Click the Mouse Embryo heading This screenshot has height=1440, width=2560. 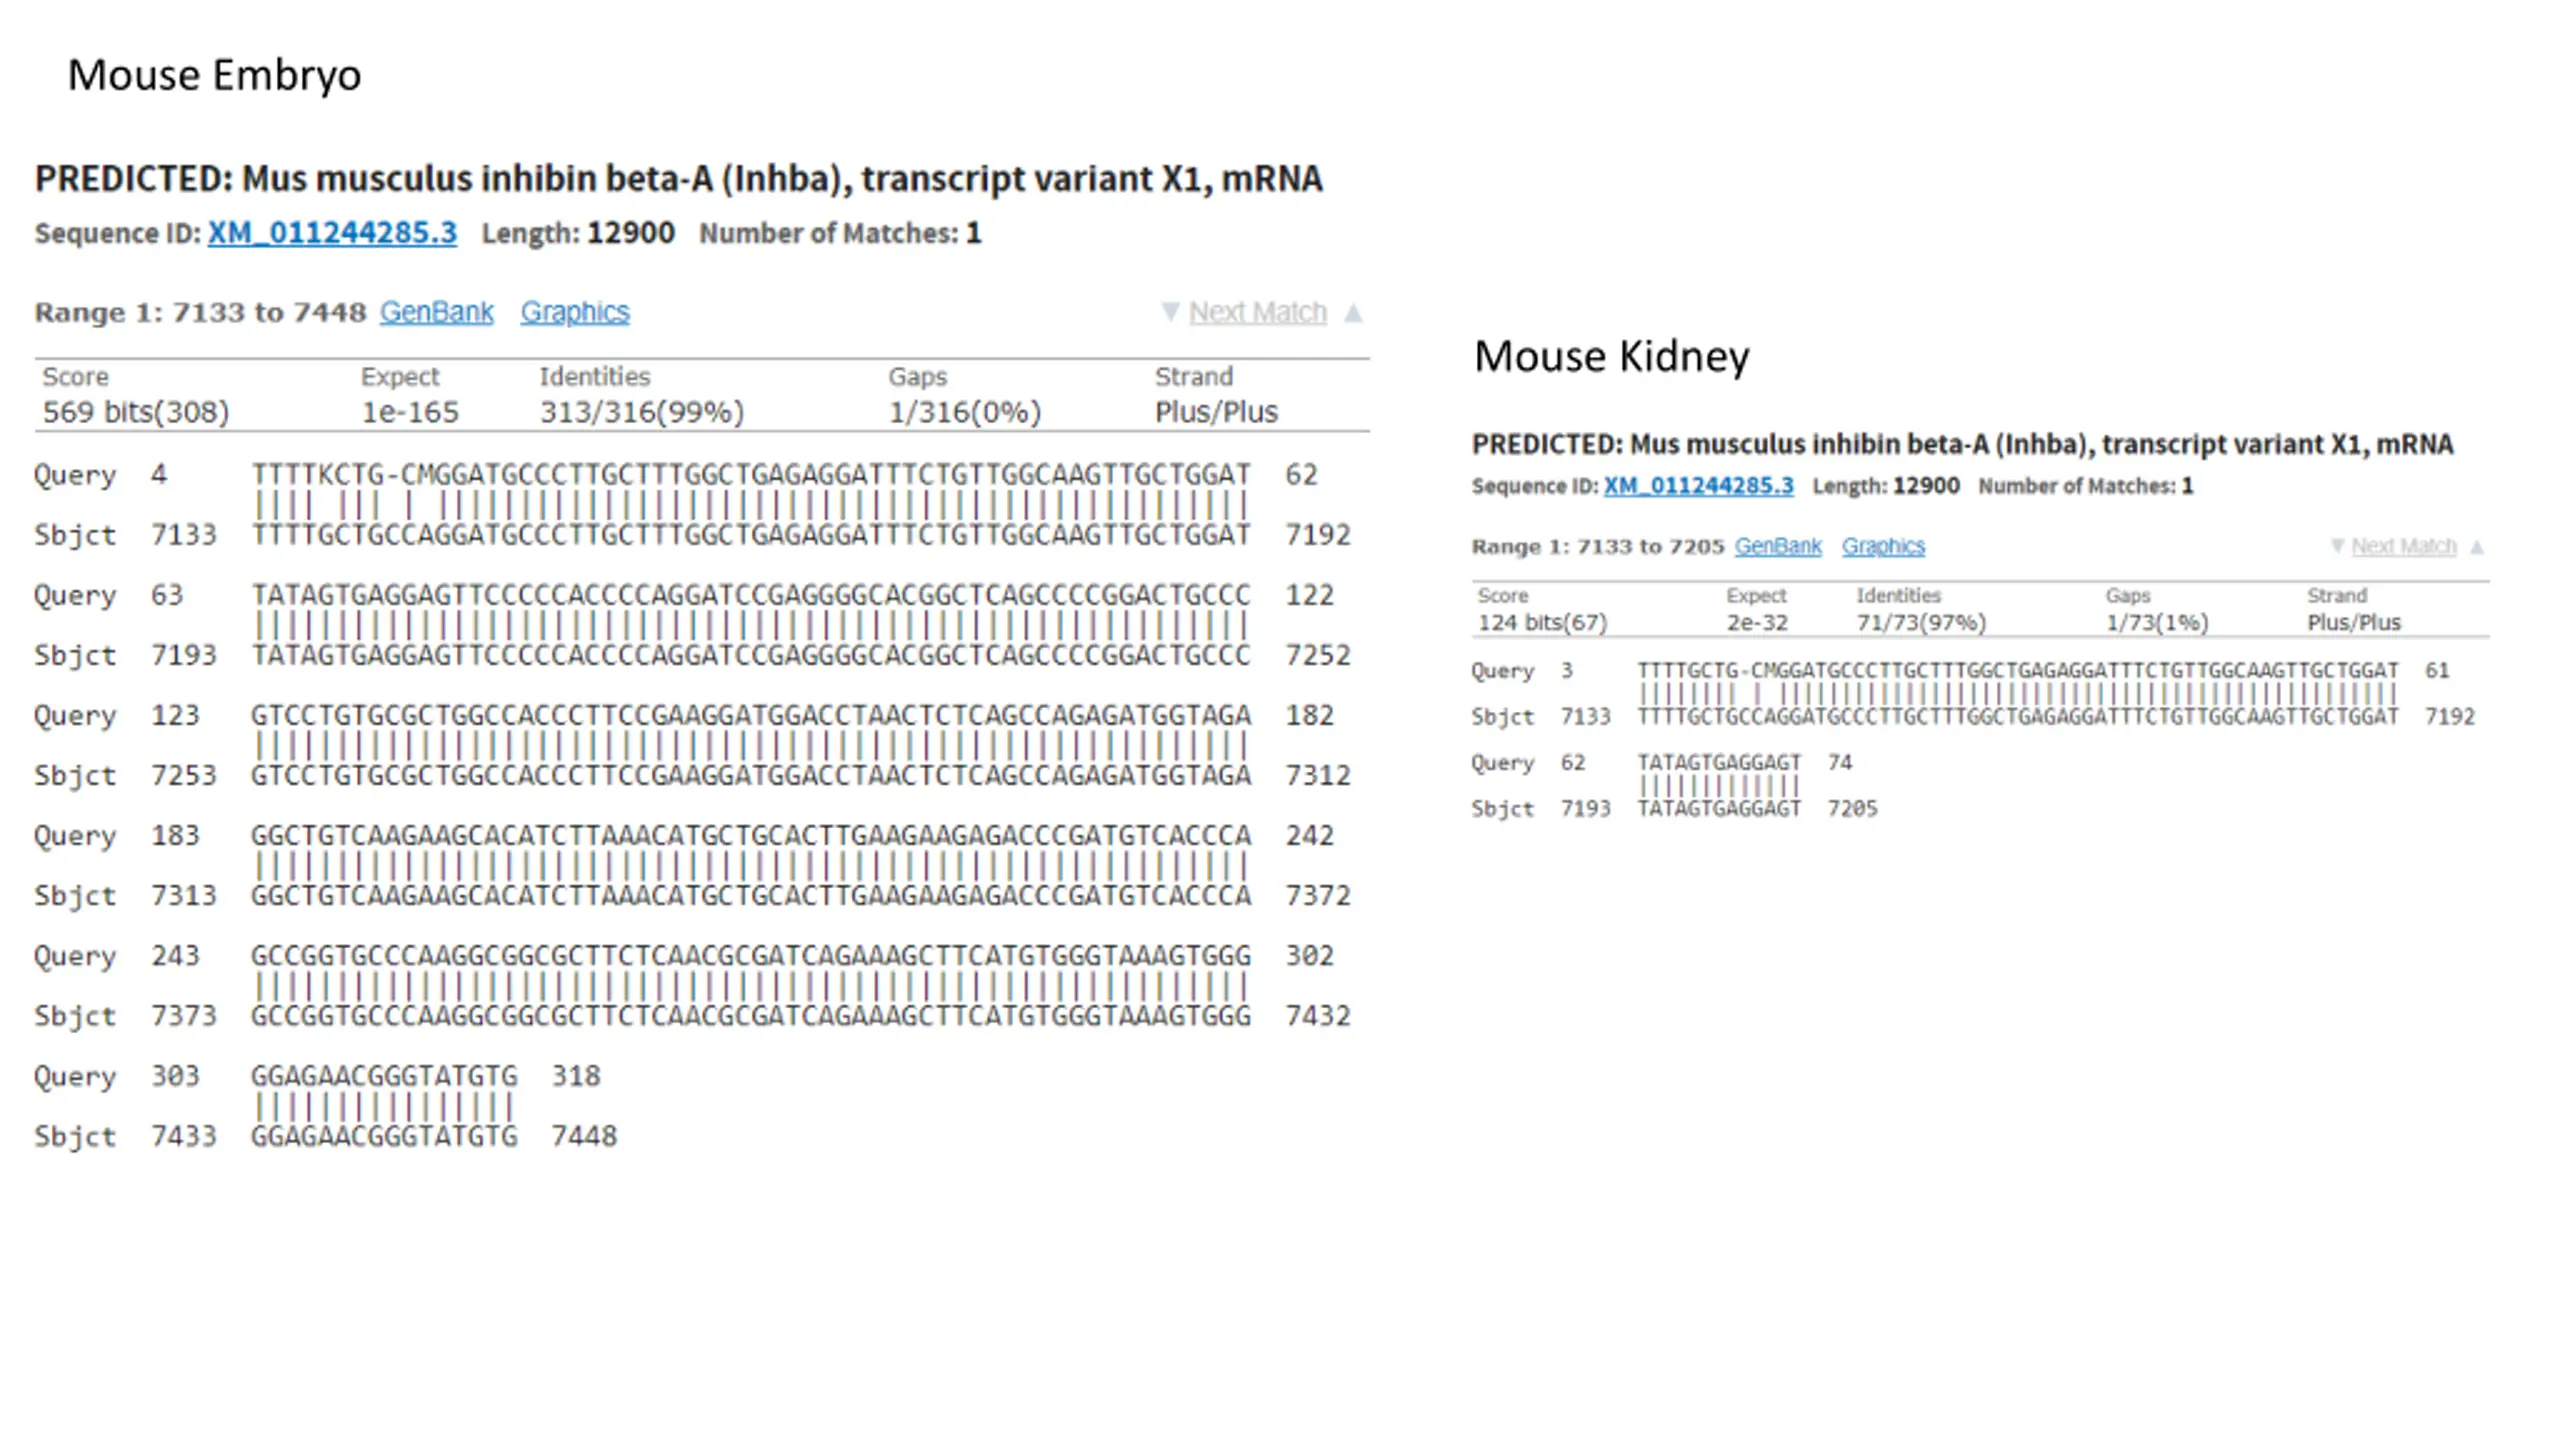coord(214,76)
